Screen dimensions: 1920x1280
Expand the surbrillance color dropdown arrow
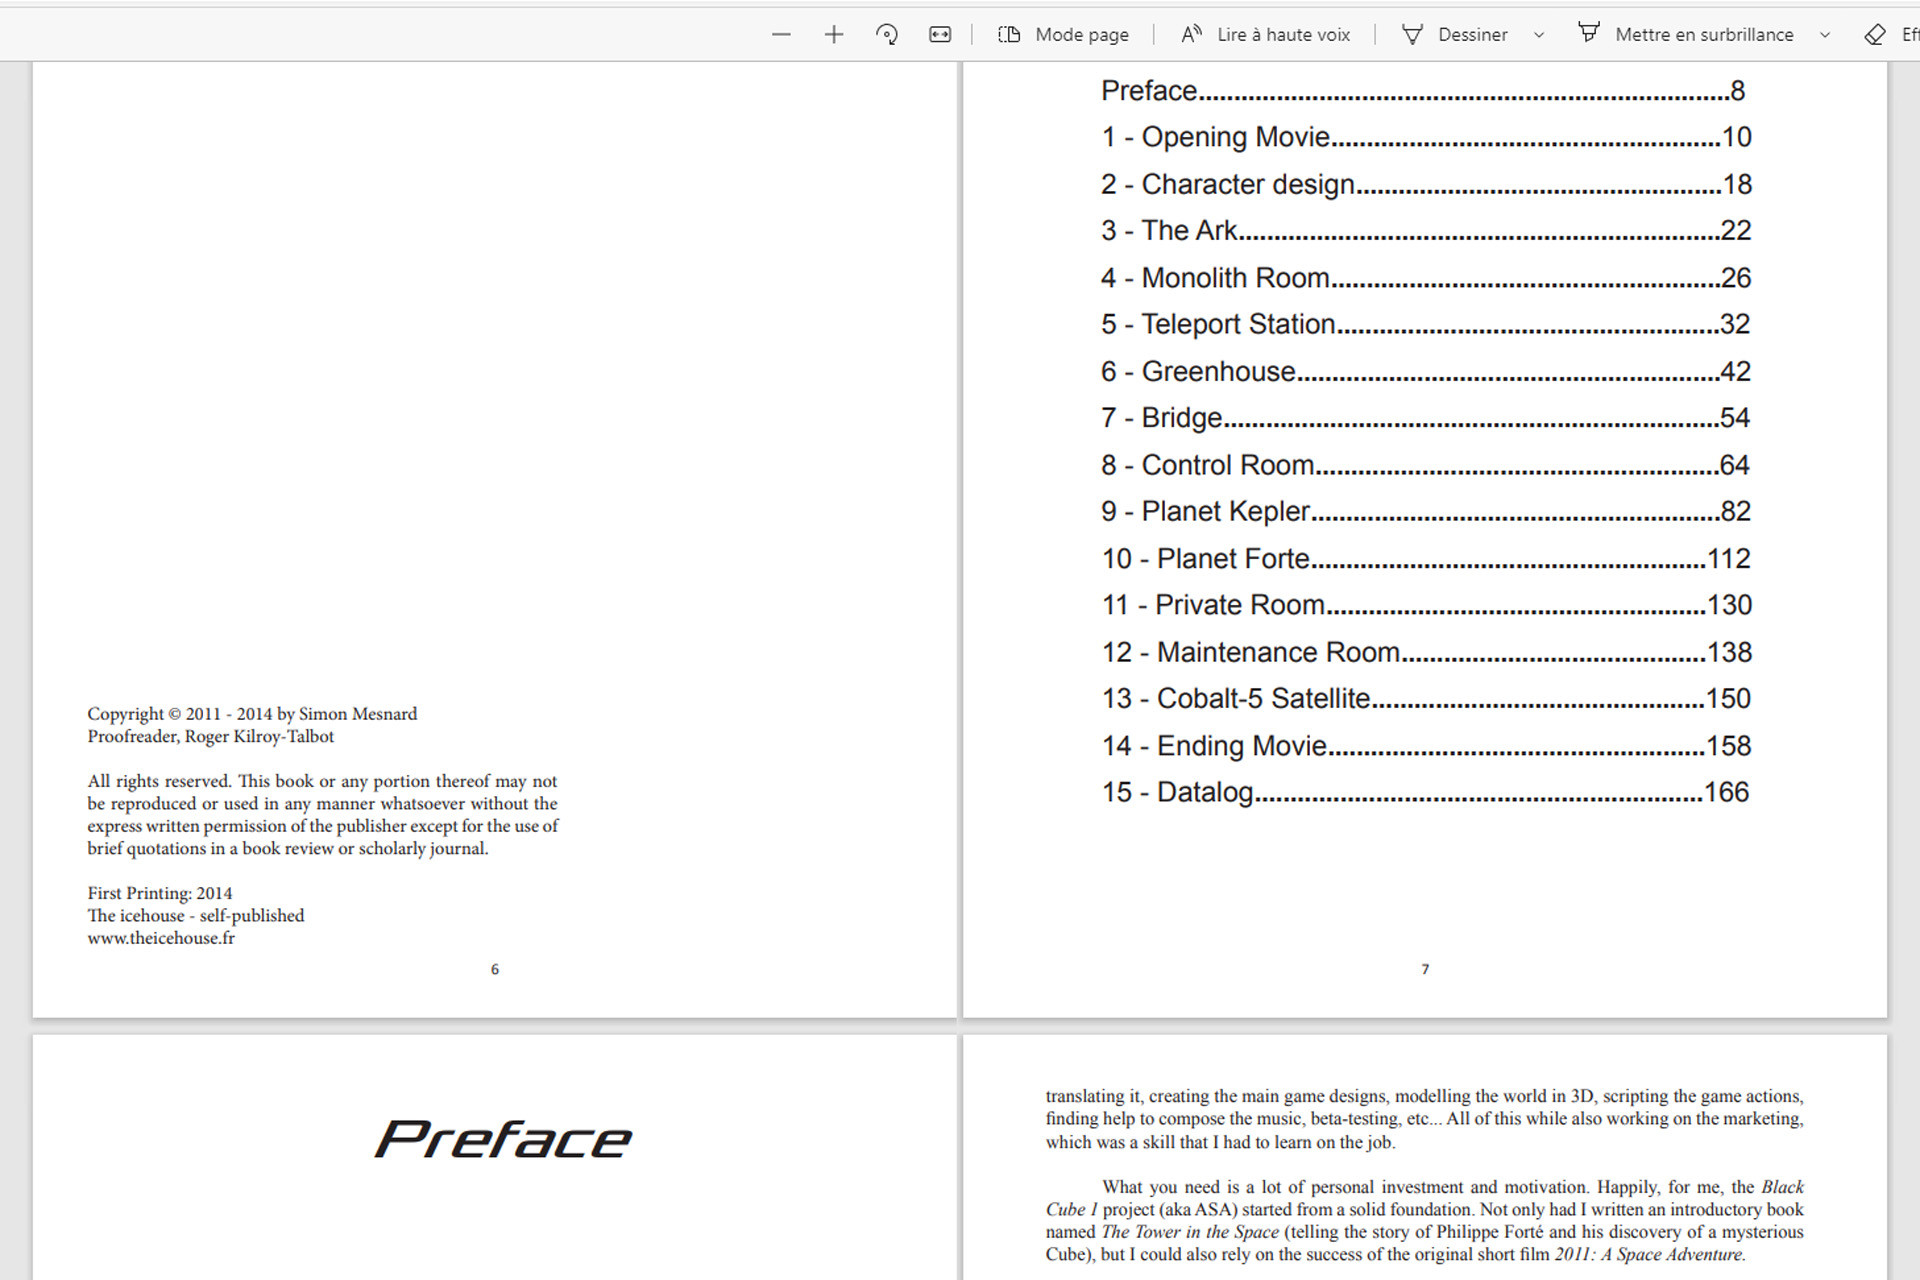click(x=1825, y=35)
